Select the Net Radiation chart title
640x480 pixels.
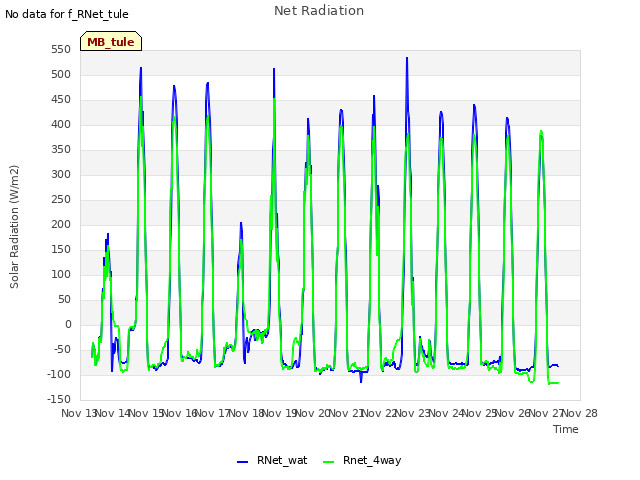point(319,11)
